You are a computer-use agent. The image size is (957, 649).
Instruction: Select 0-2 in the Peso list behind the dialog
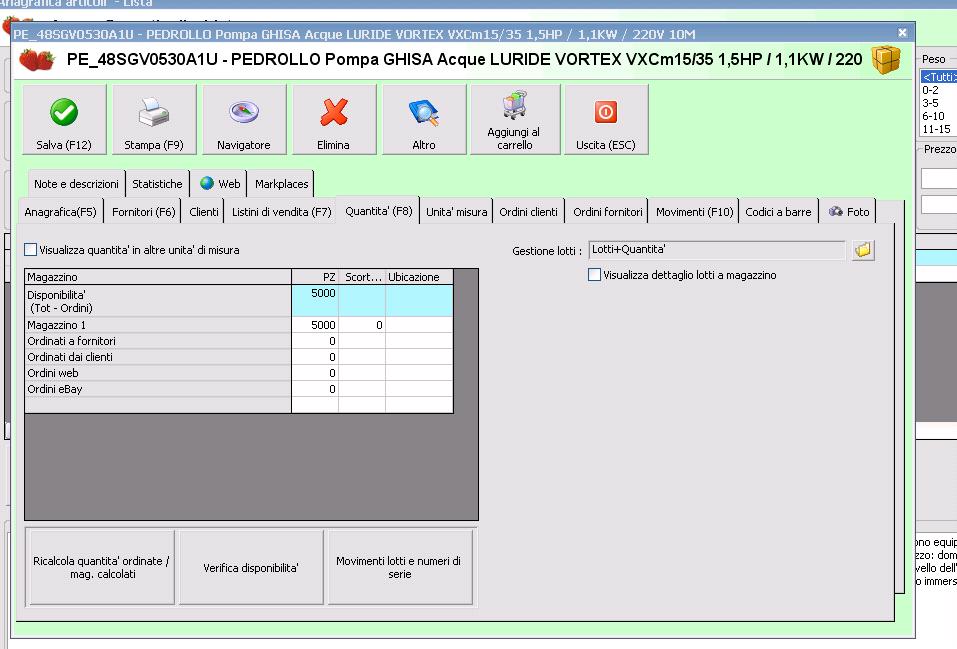[937, 90]
